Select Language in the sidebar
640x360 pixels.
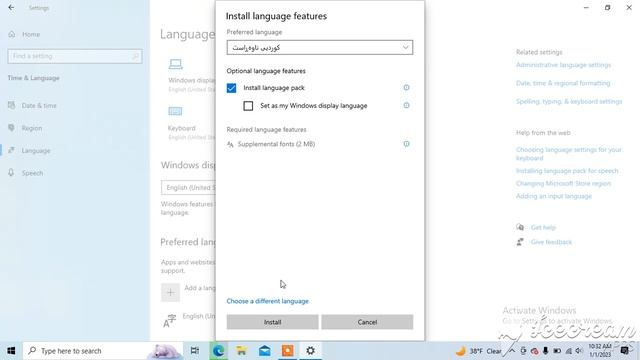pyautogui.click(x=36, y=151)
